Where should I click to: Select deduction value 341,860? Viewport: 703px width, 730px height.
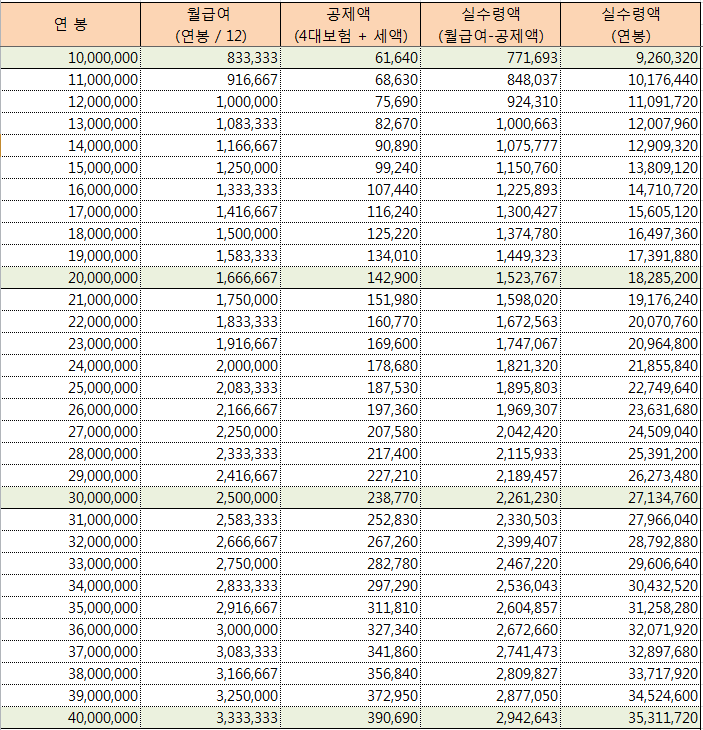351,652
